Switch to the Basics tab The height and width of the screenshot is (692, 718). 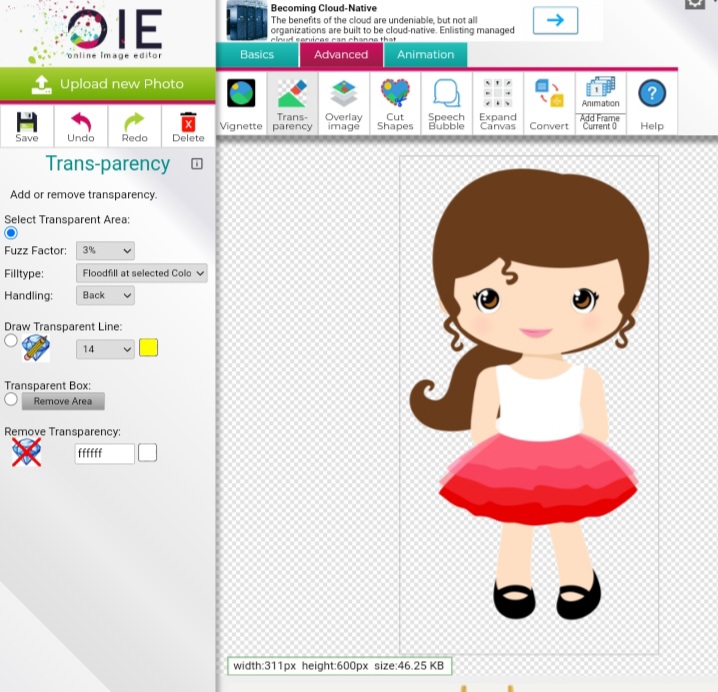257,55
